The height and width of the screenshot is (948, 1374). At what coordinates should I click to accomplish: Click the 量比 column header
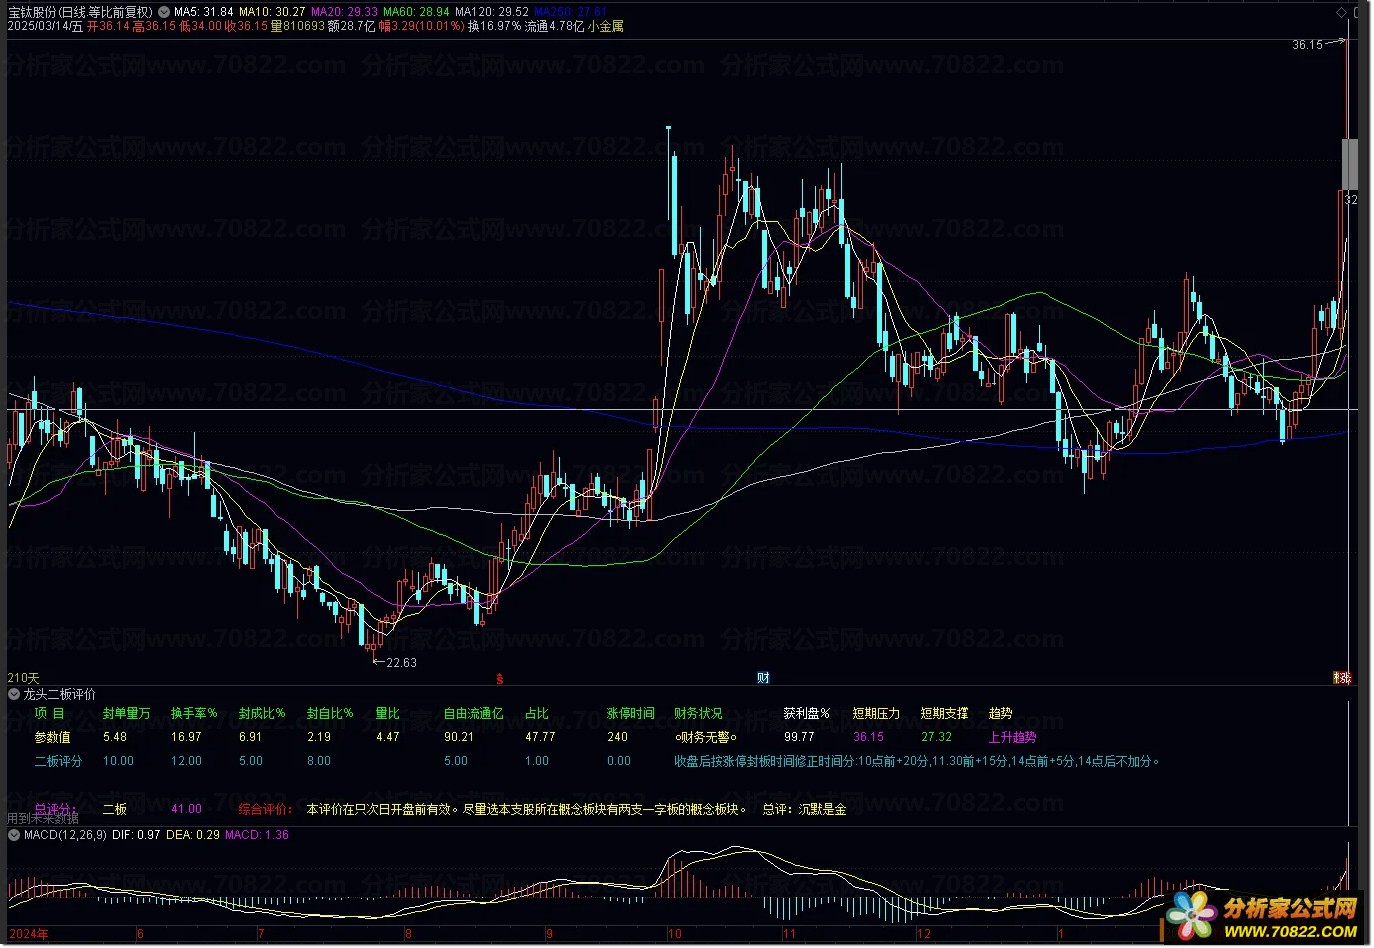387,714
